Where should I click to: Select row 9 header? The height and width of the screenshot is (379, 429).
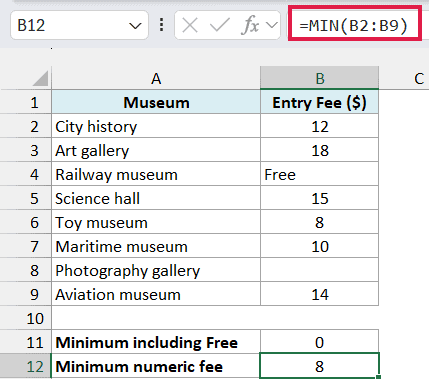[26, 294]
